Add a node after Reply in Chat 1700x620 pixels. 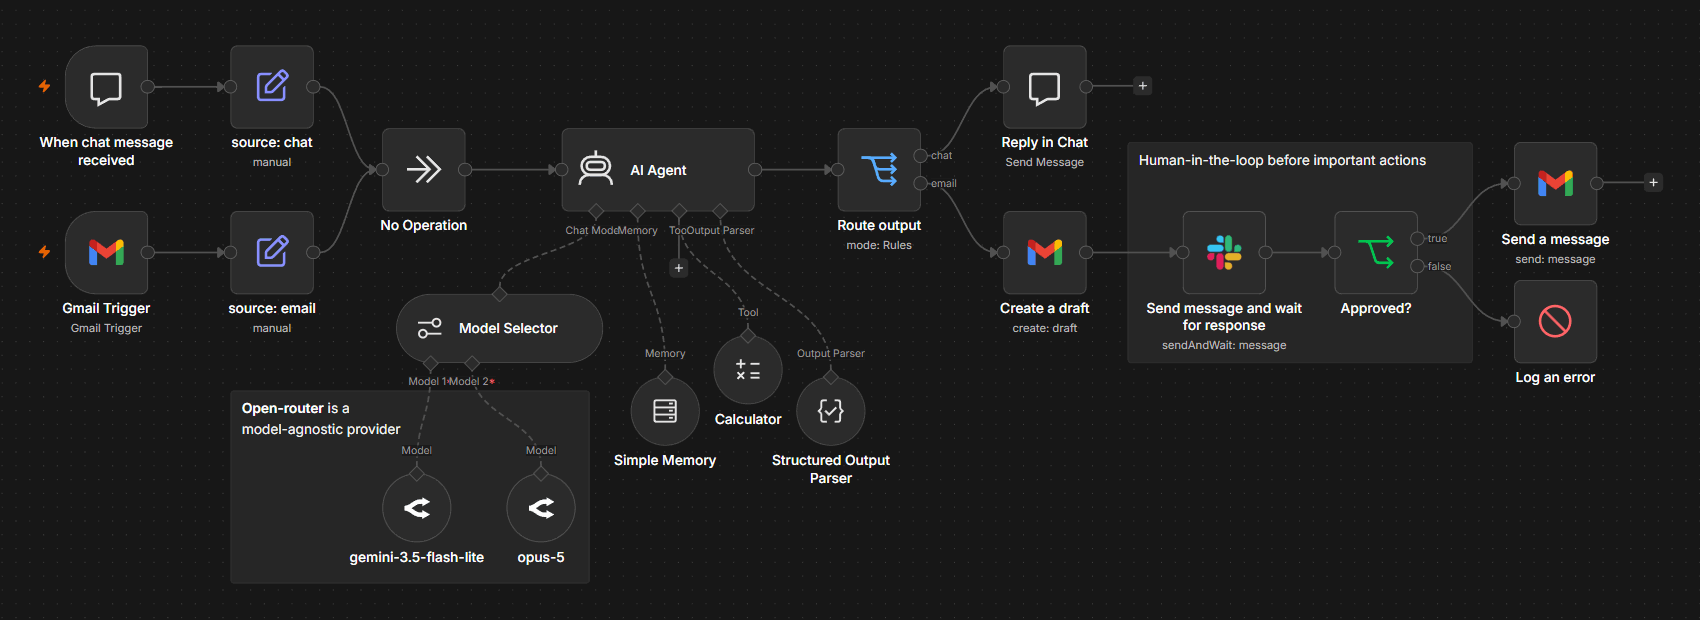click(1142, 86)
